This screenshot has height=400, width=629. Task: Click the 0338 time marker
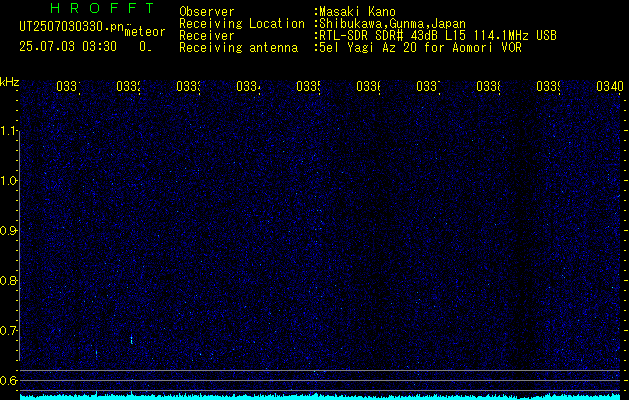pyautogui.click(x=488, y=86)
